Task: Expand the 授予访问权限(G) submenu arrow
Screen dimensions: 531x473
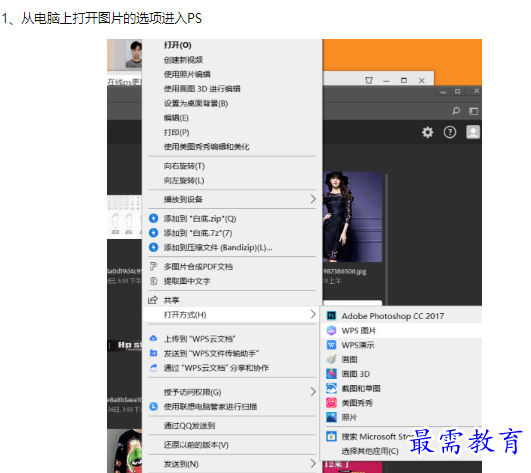Action: [x=313, y=392]
